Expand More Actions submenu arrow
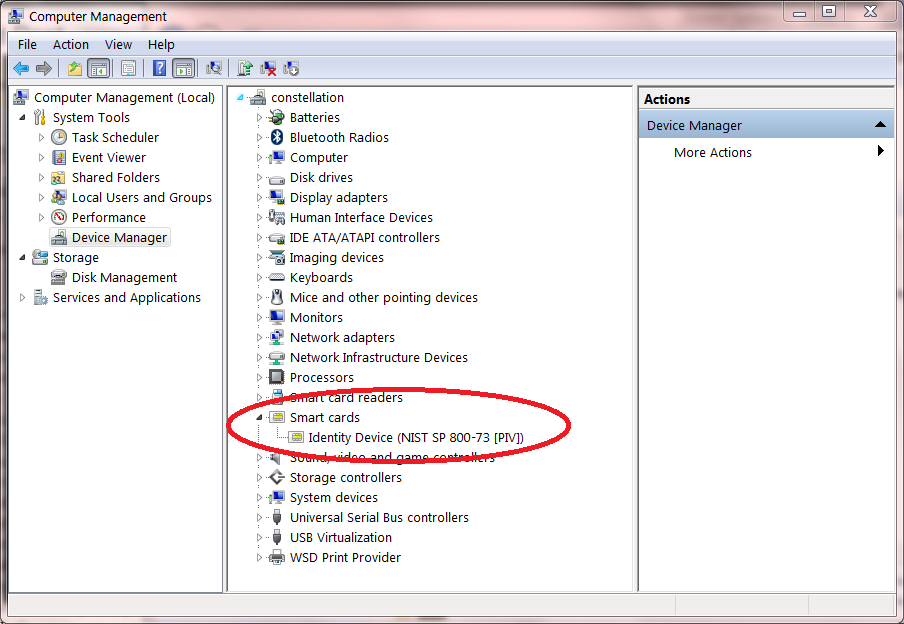The image size is (904, 624). [880, 152]
